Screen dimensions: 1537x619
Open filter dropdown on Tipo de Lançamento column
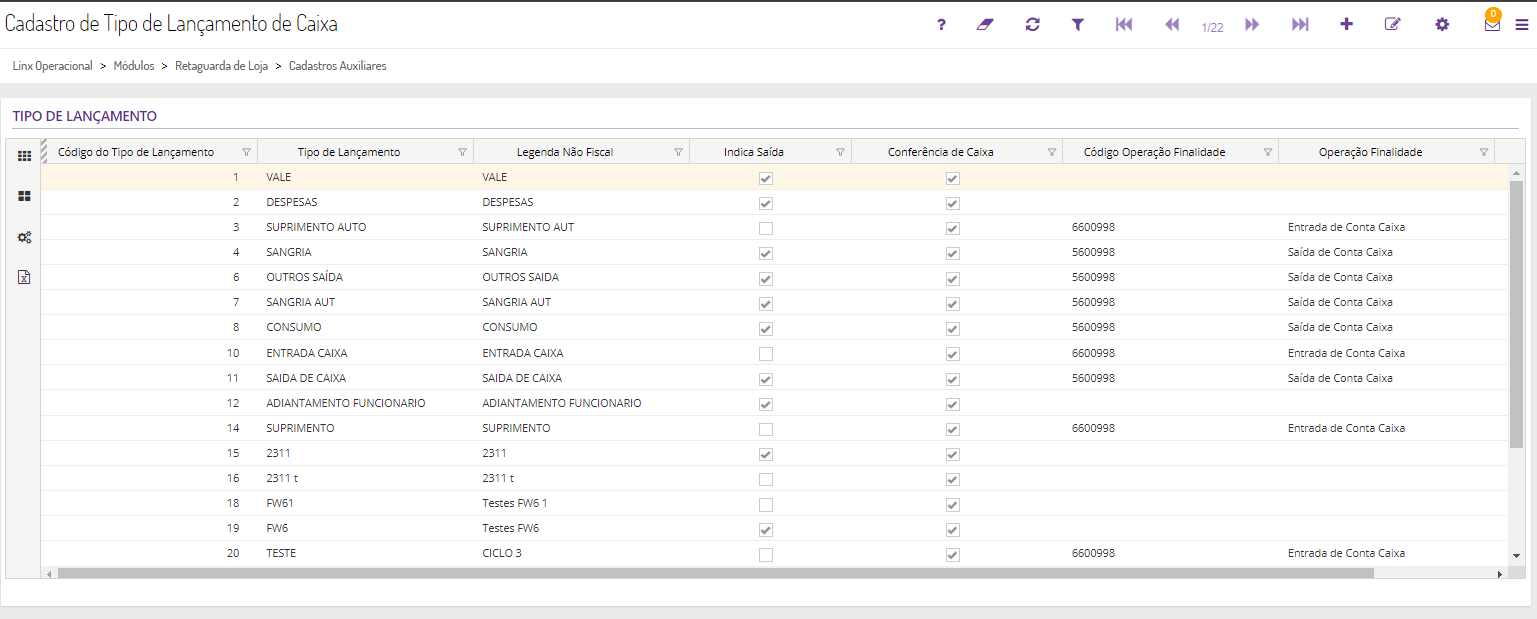click(x=462, y=152)
